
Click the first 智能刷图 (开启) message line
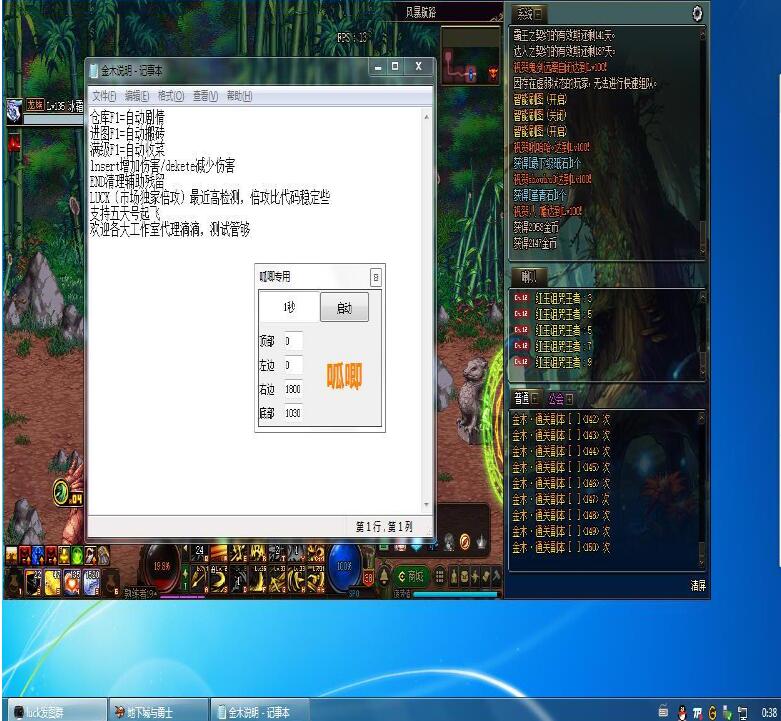[x=540, y=100]
